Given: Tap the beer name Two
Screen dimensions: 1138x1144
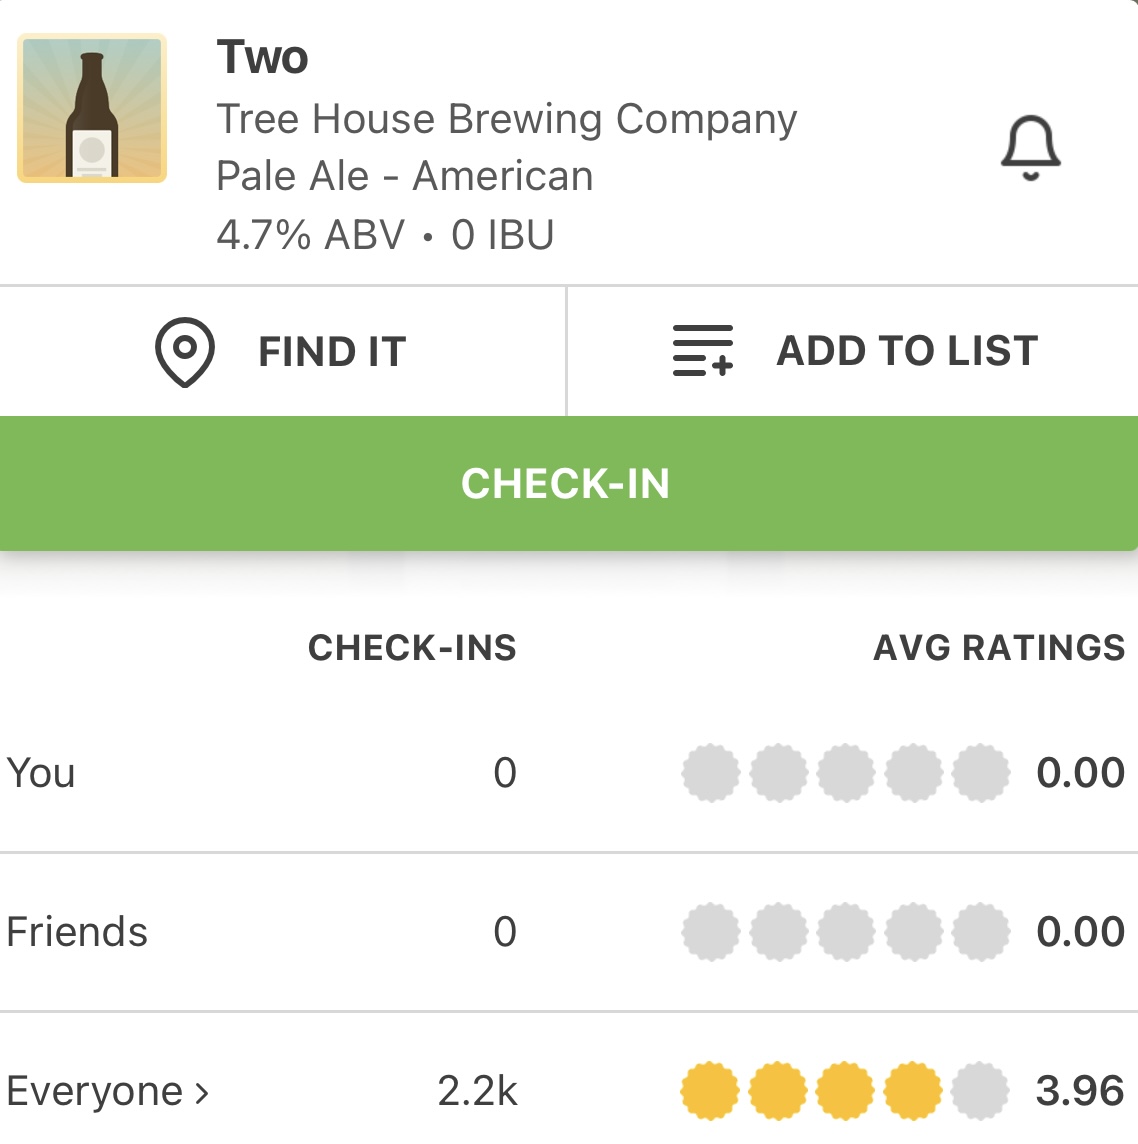Looking at the screenshot, I should [262, 58].
